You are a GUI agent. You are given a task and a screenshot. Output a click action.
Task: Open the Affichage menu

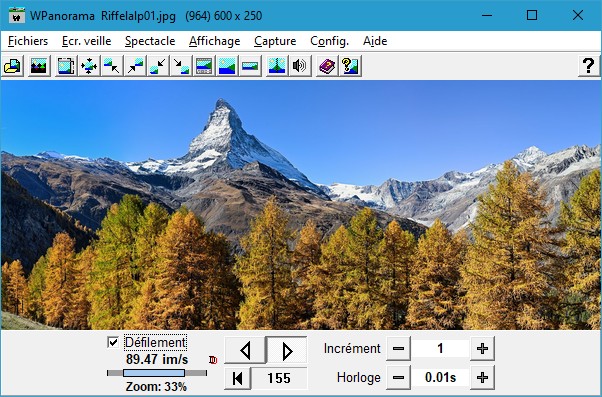(215, 41)
